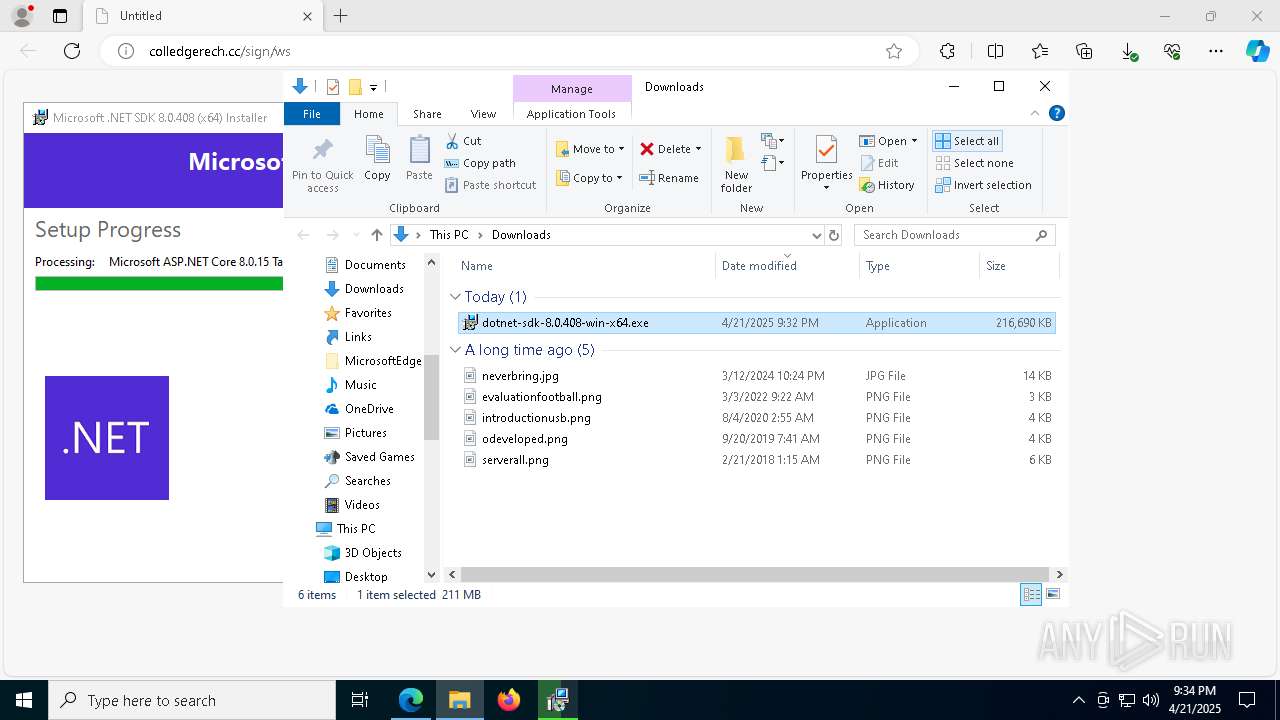Go up one folder level
This screenshot has height=720, width=1280.
click(x=376, y=235)
